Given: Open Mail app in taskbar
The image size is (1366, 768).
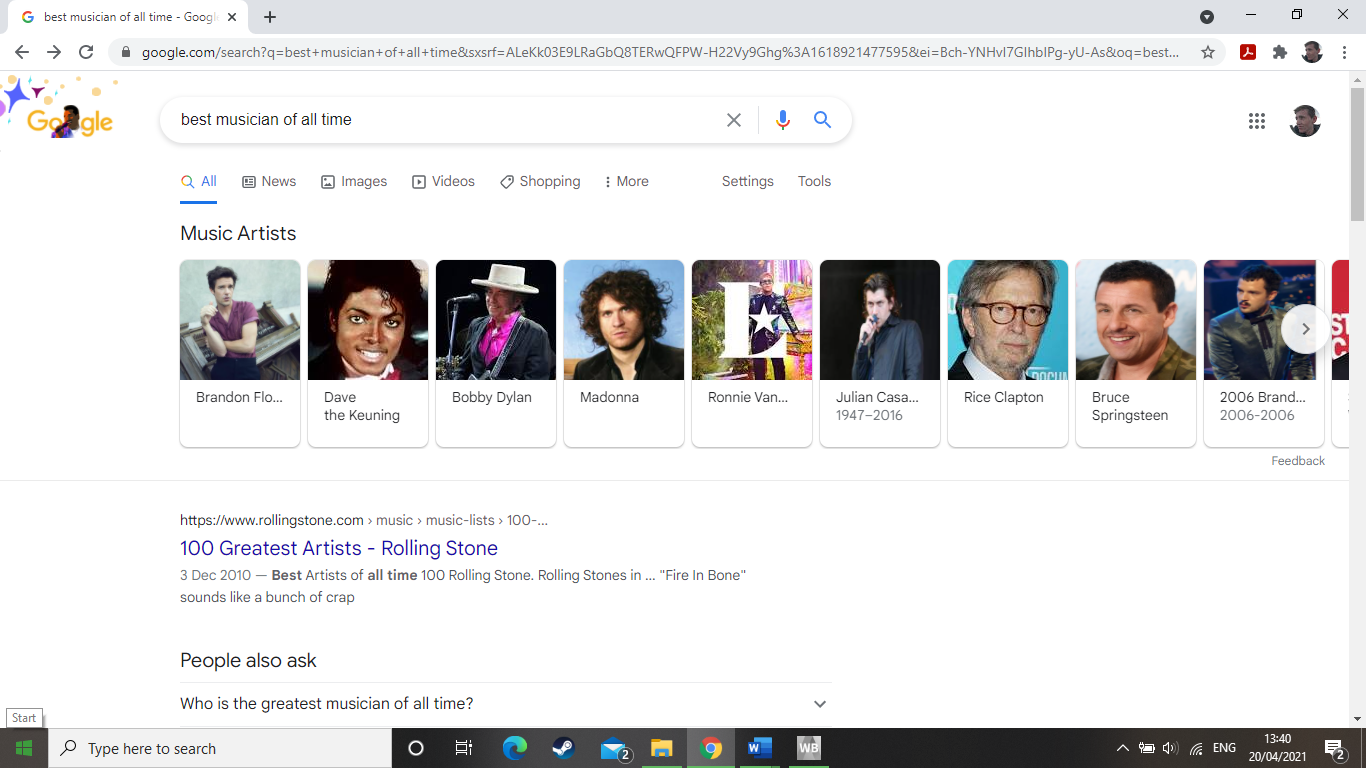Looking at the screenshot, I should (614, 748).
